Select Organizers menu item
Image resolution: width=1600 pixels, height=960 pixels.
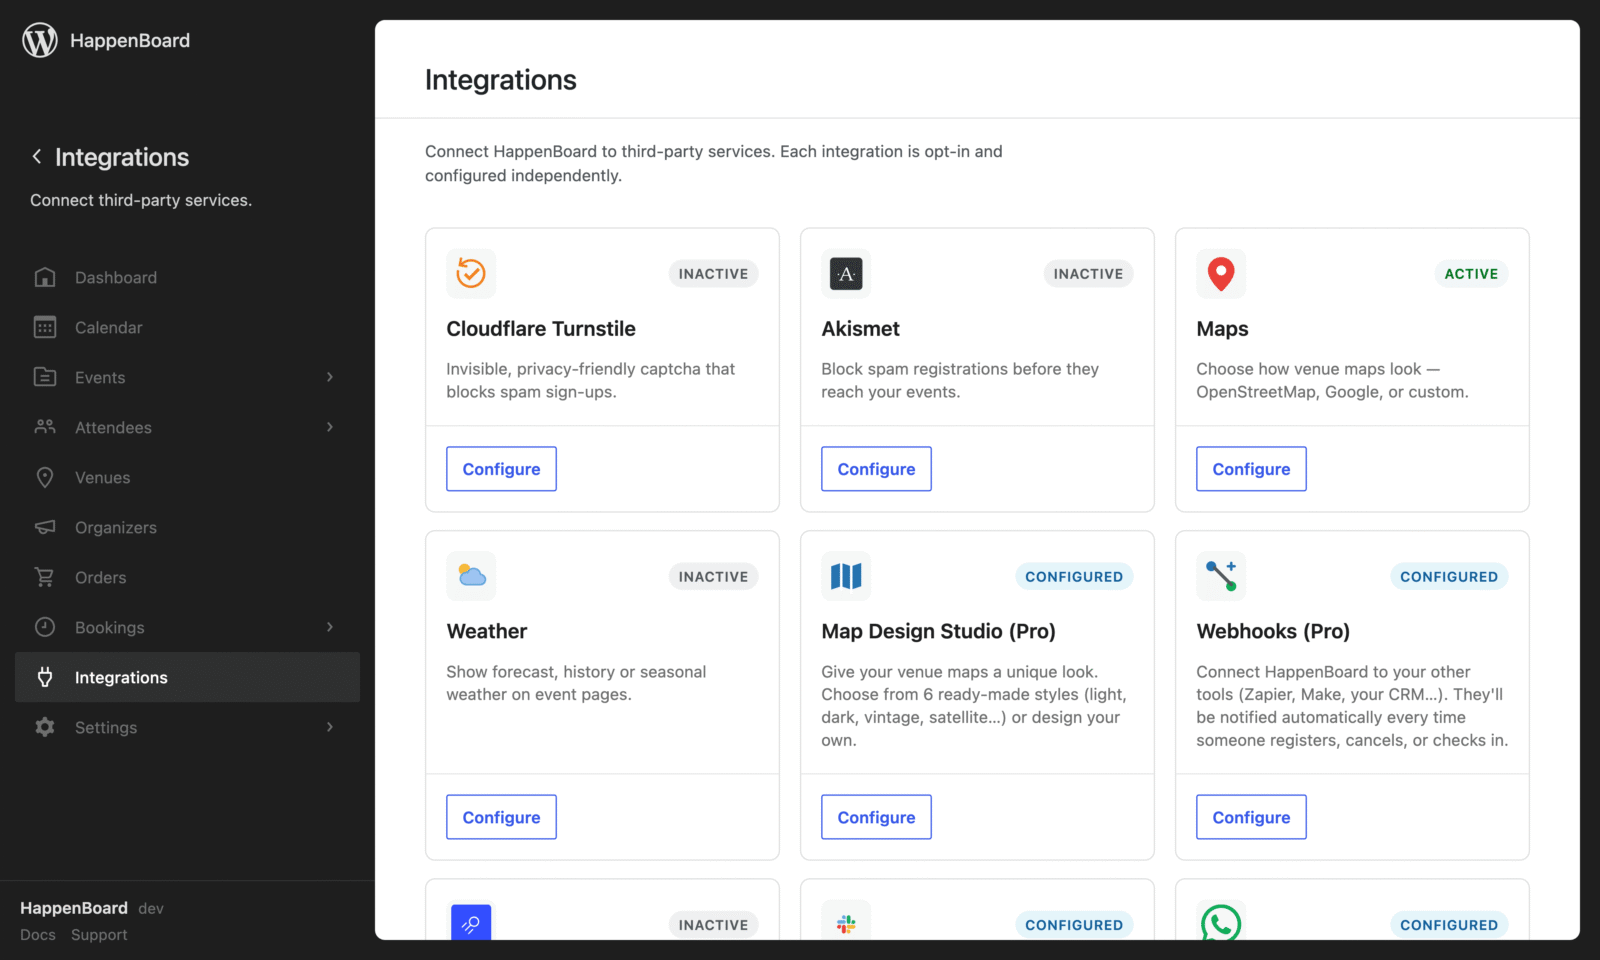(x=187, y=527)
